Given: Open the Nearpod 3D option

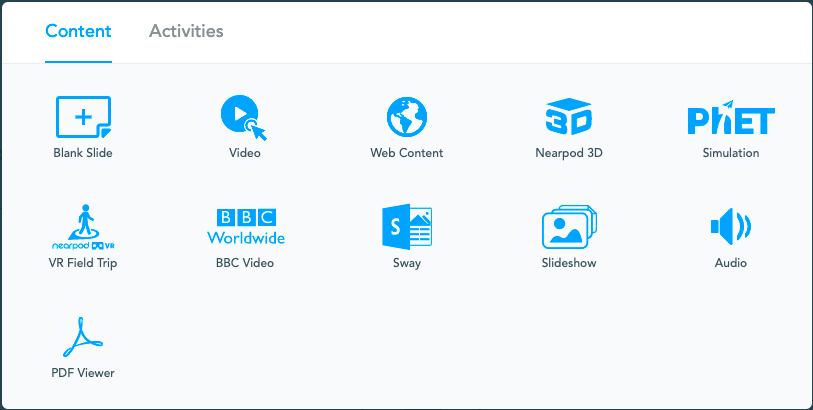Looking at the screenshot, I should (569, 117).
